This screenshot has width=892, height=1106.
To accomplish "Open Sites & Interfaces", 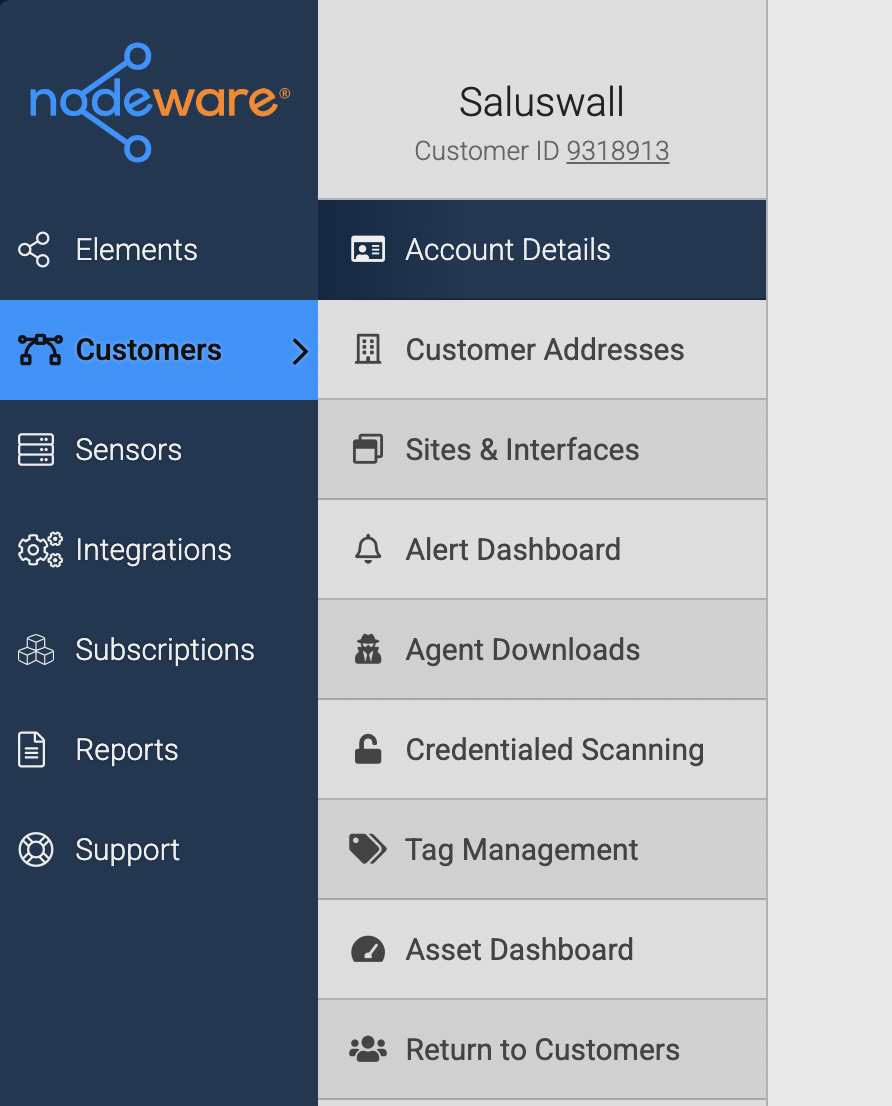I will point(542,449).
